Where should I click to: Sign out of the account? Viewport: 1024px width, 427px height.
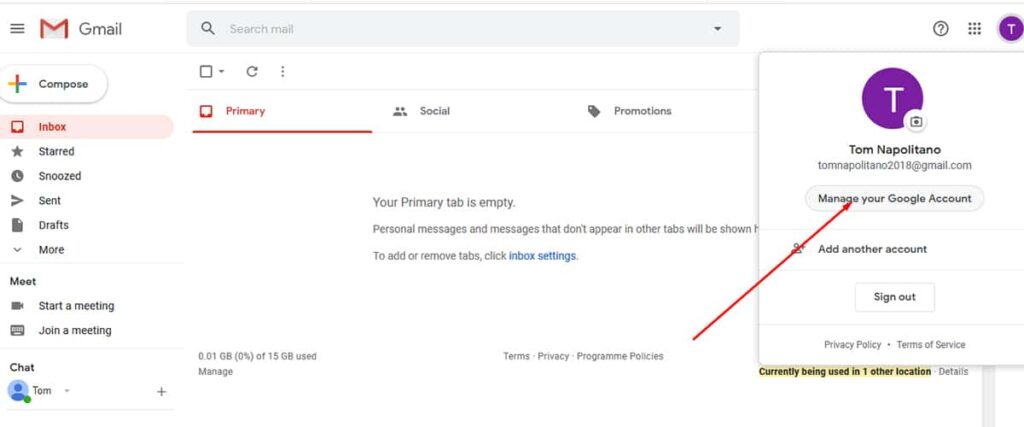[x=894, y=297]
